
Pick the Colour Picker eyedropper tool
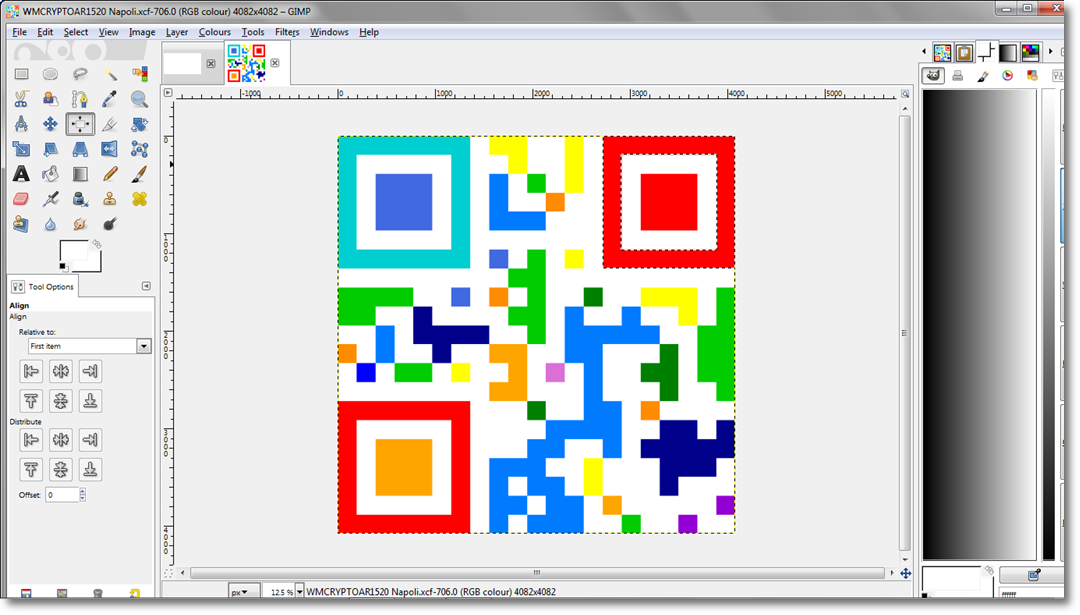110,99
